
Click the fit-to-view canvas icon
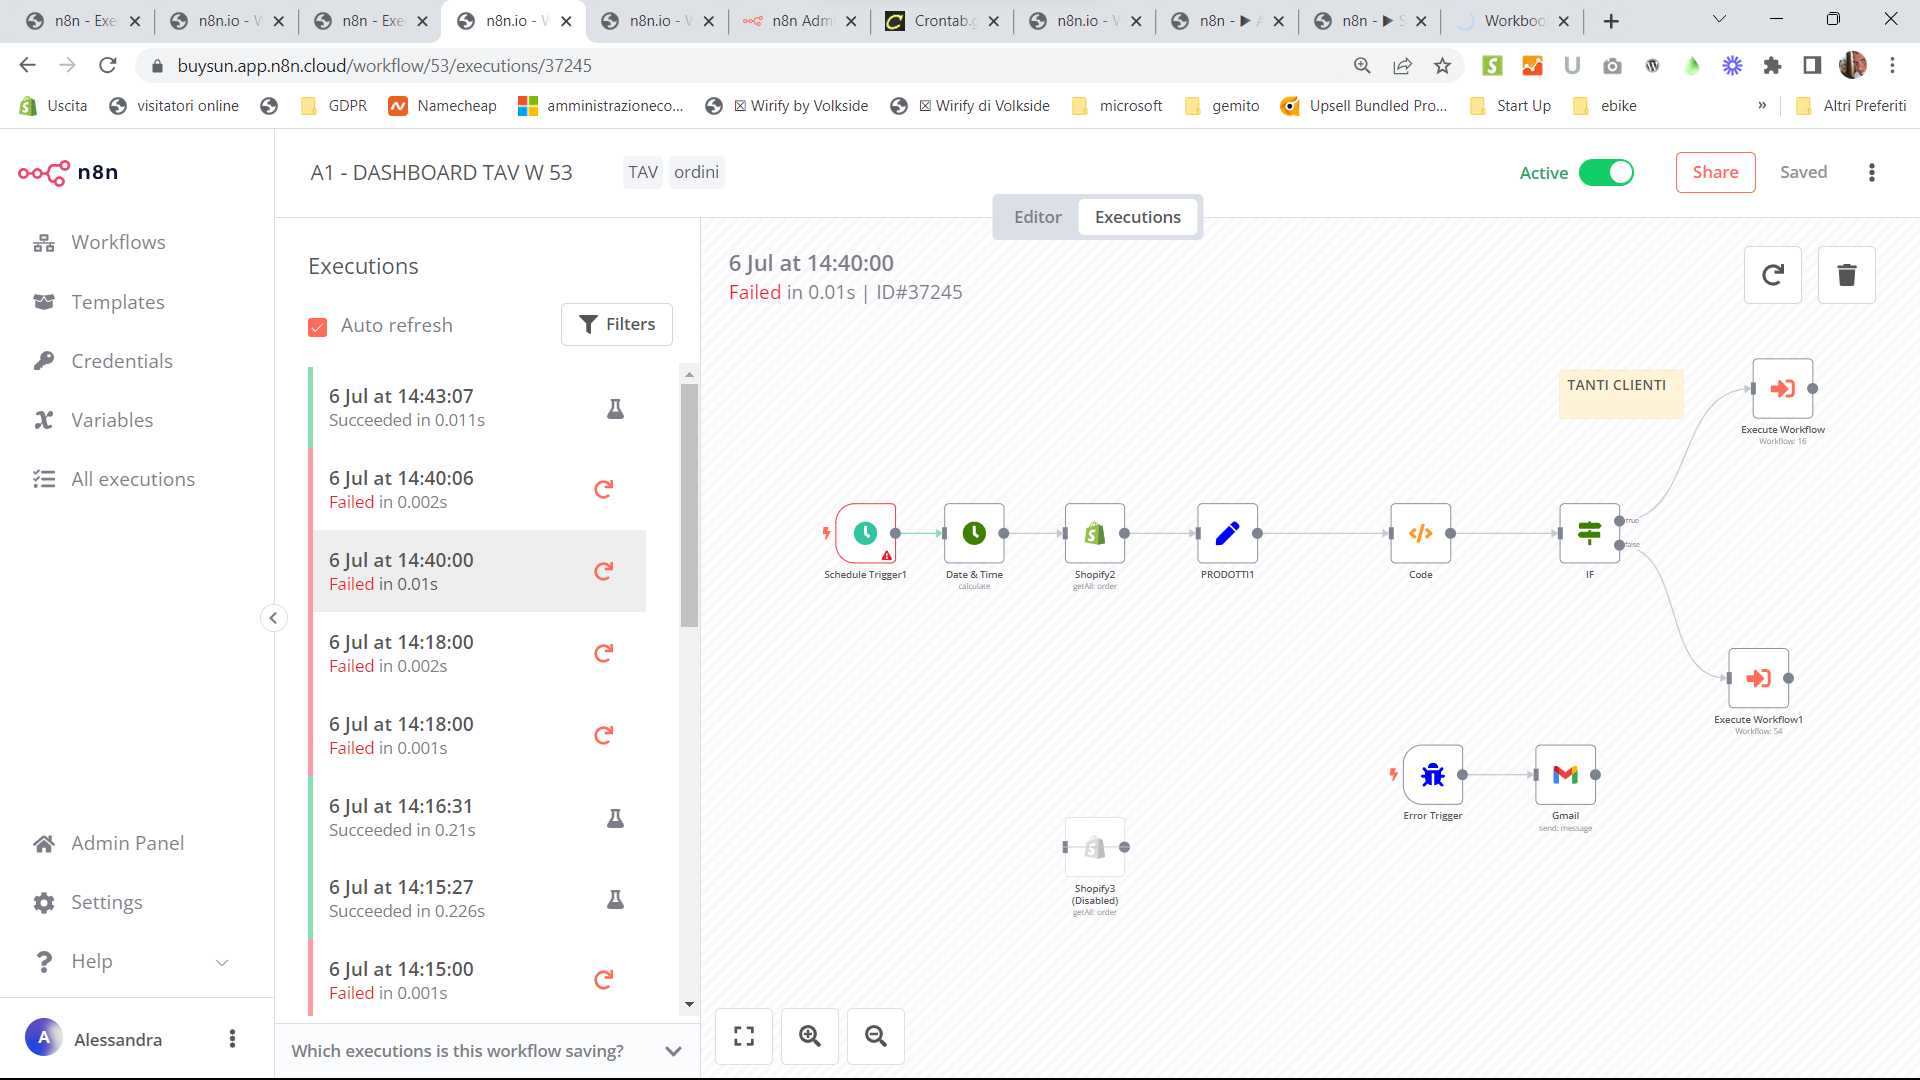click(744, 1036)
